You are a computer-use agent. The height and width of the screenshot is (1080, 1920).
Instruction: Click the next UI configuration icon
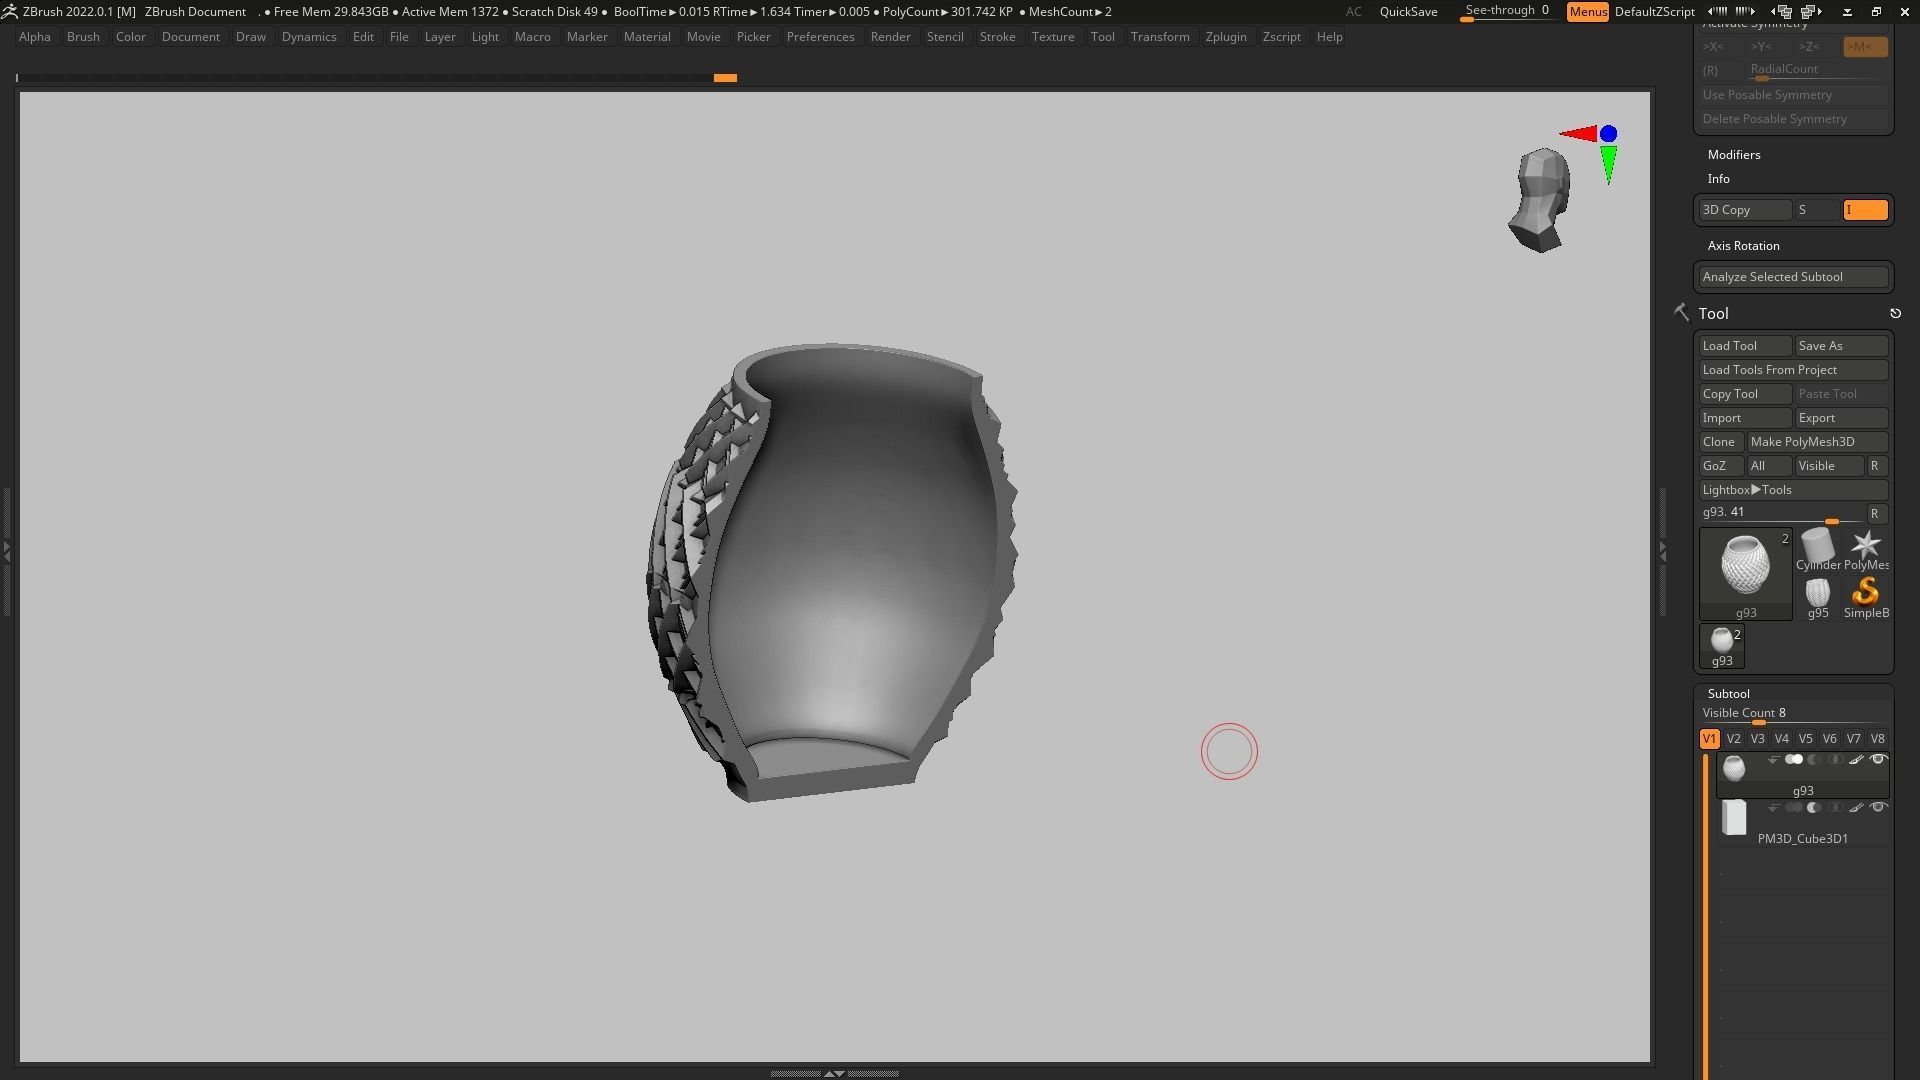[x=1810, y=11]
